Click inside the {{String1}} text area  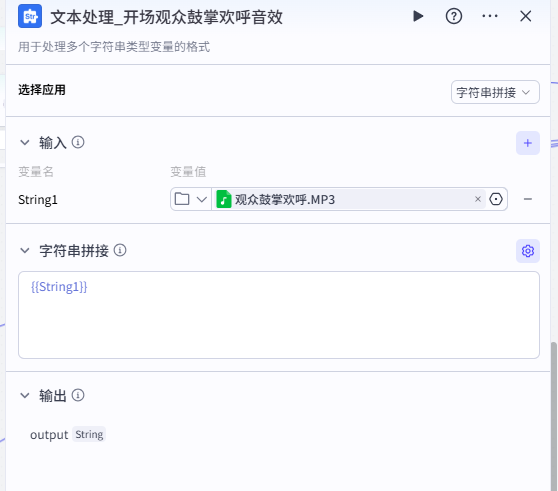coord(279,315)
